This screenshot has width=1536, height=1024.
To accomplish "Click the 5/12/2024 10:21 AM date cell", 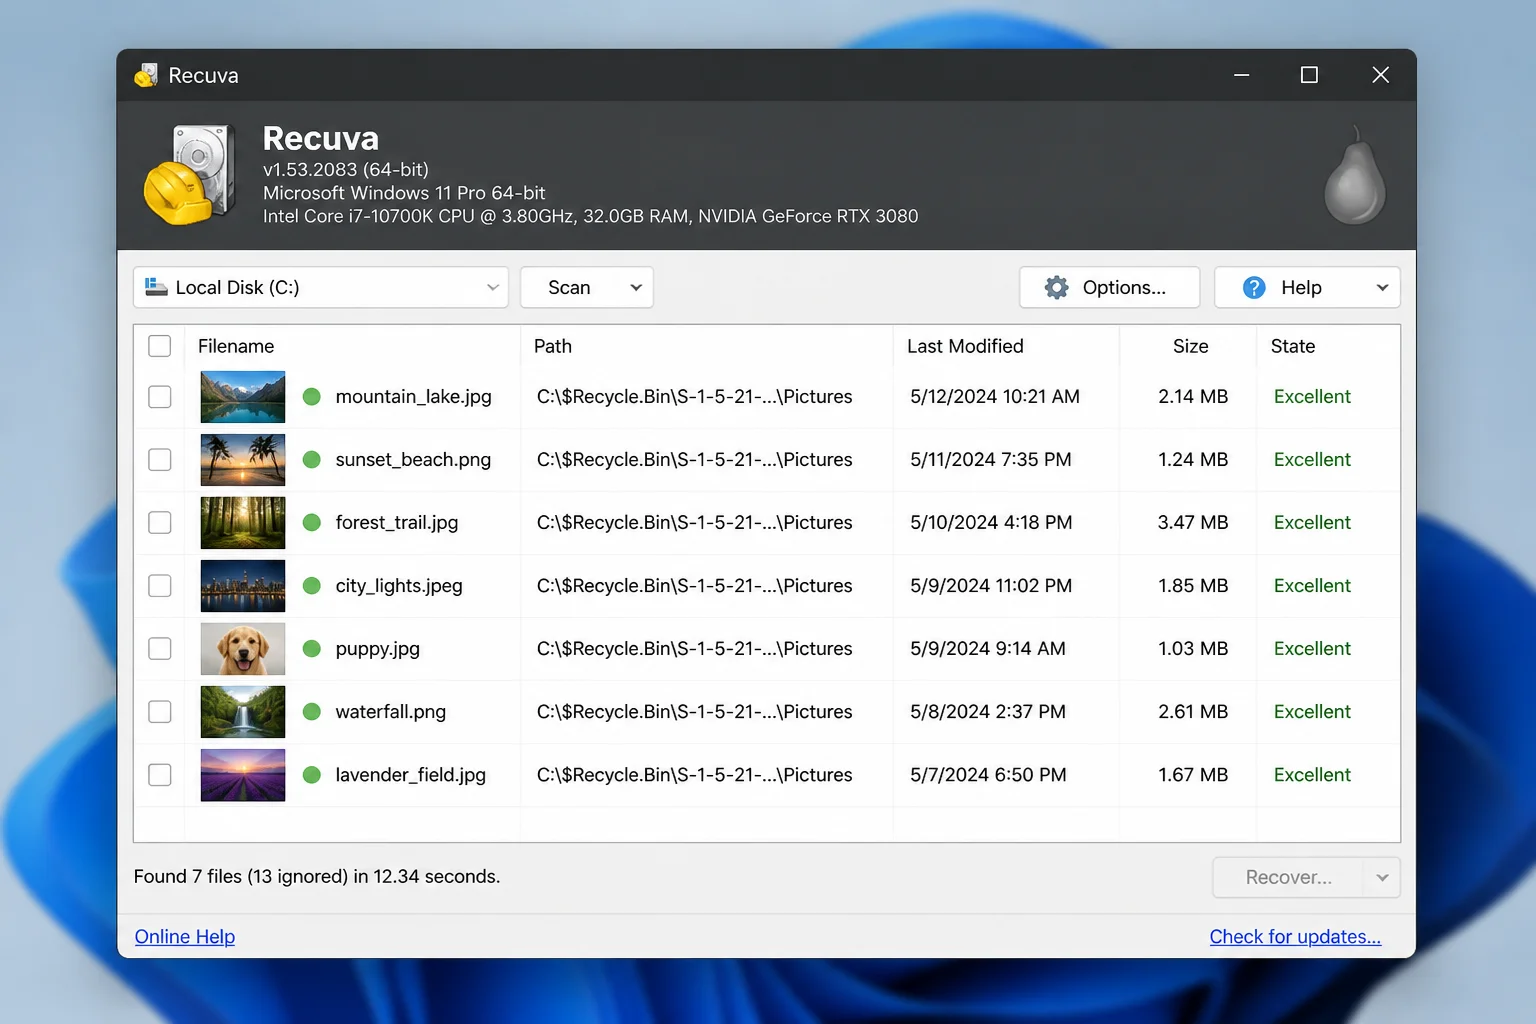I will [x=995, y=397].
